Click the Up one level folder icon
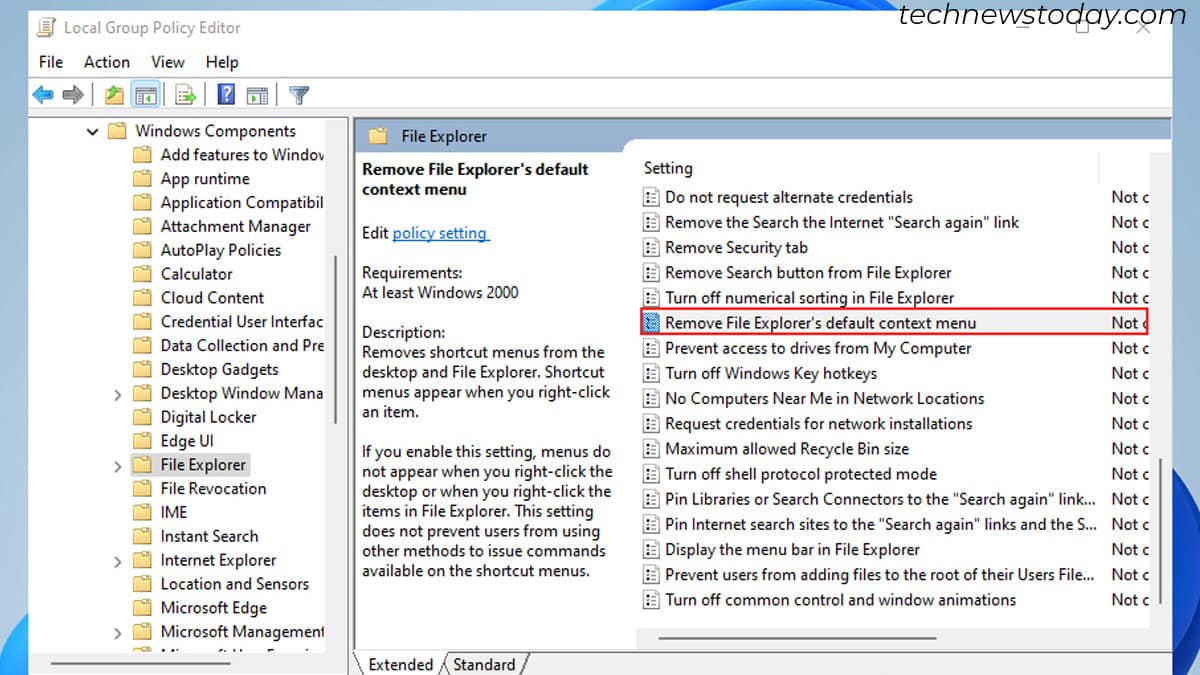Viewport: 1200px width, 675px height. pyautogui.click(x=114, y=95)
